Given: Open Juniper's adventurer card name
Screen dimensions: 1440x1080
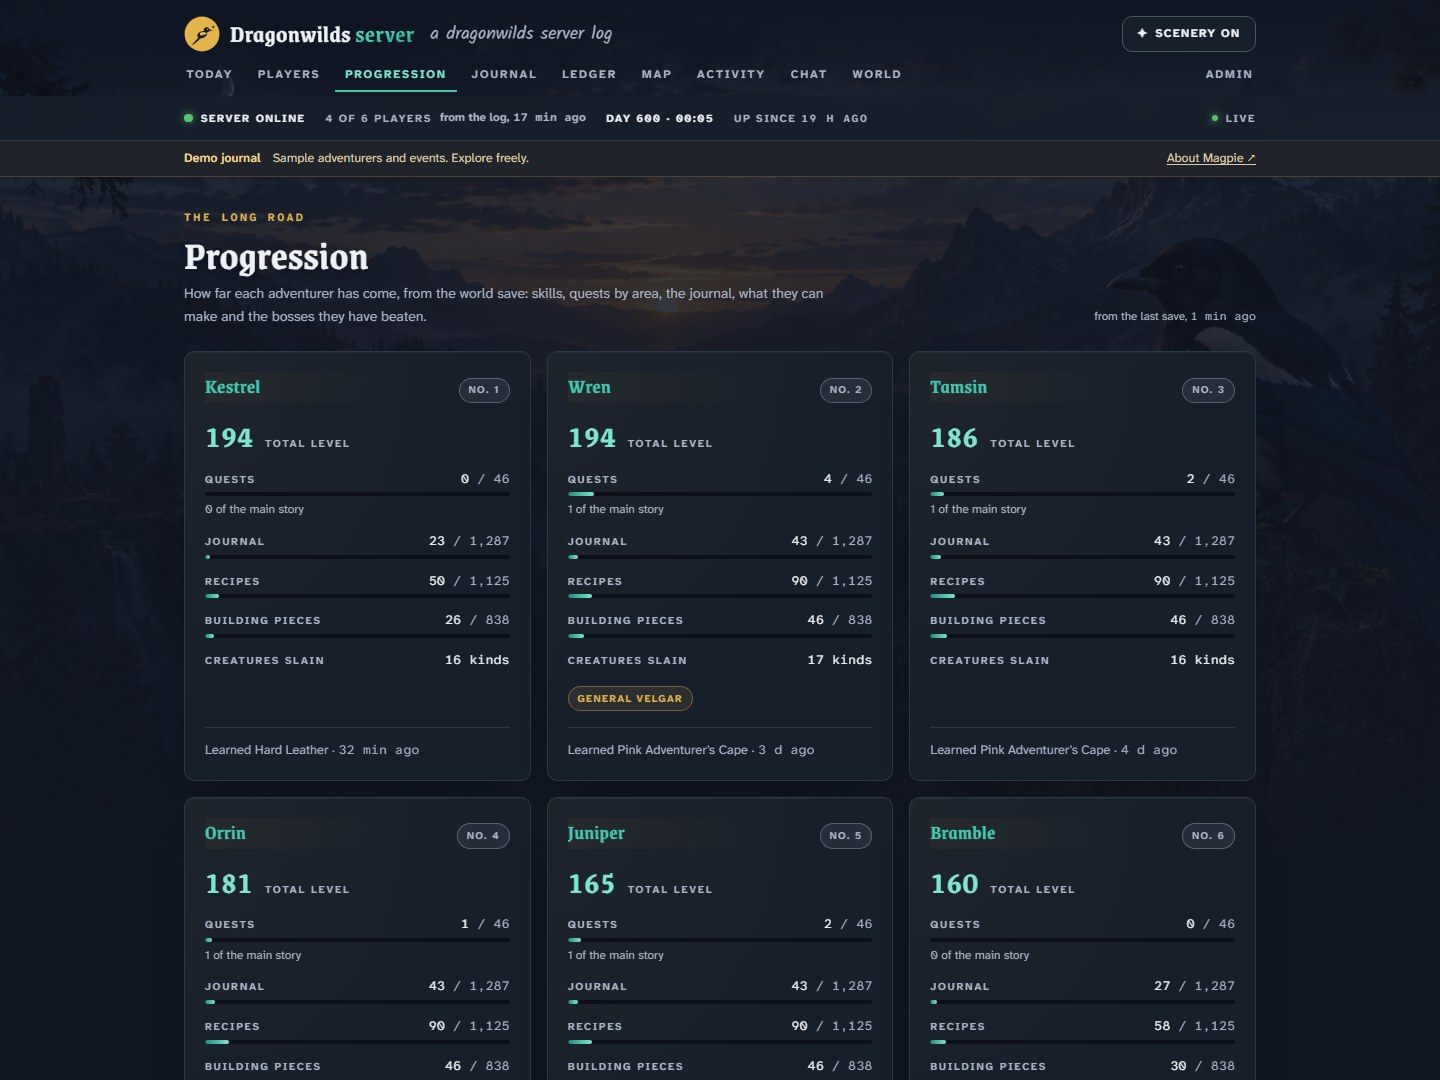Looking at the screenshot, I should pos(596,833).
